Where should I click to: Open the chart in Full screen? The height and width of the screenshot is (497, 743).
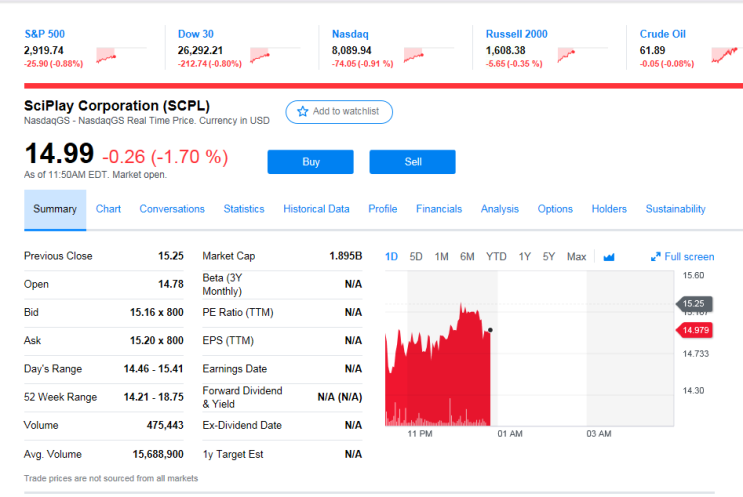pos(682,257)
